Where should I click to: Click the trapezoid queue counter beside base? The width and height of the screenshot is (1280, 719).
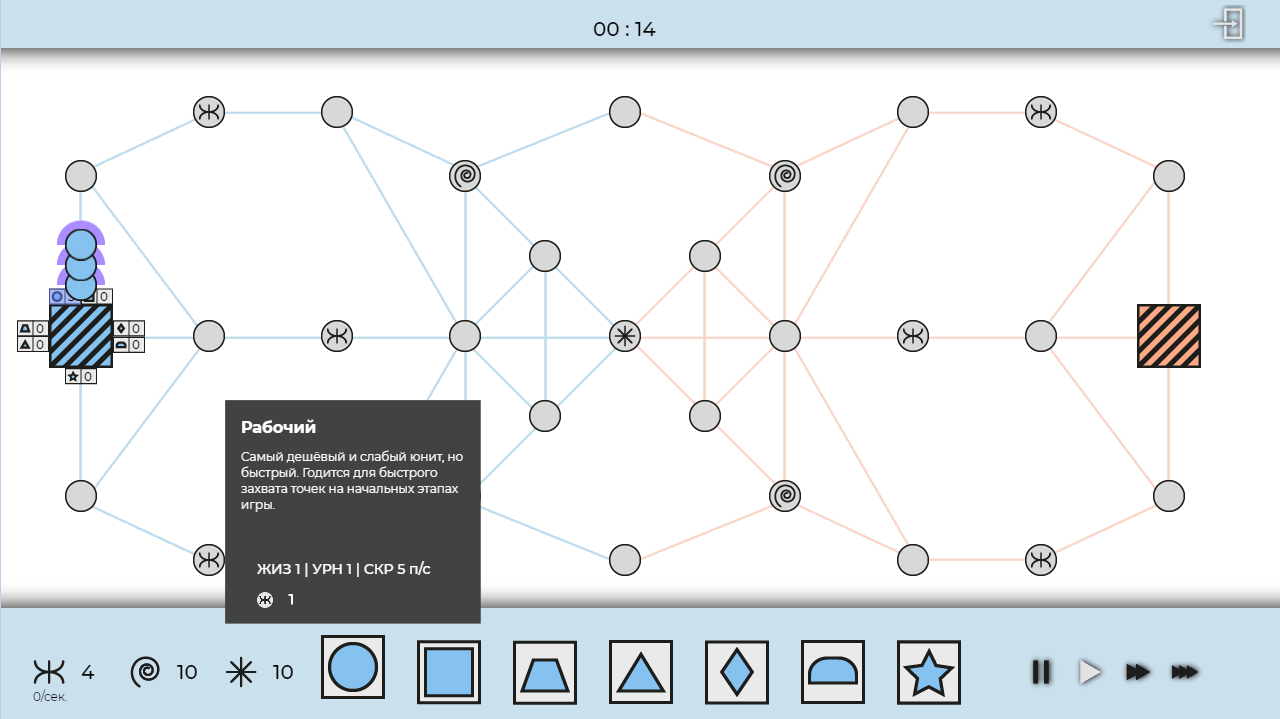33,328
